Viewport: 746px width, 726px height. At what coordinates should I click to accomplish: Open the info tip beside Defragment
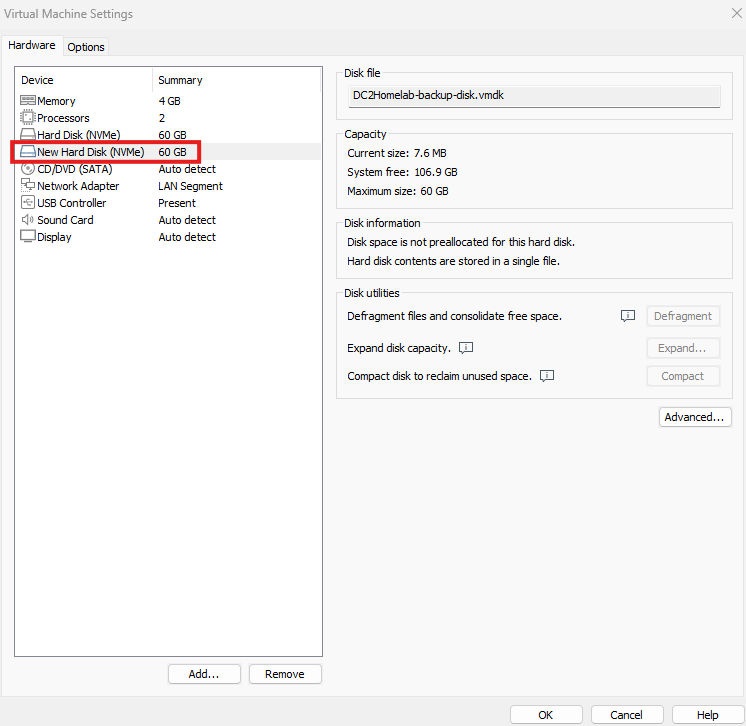[628, 316]
